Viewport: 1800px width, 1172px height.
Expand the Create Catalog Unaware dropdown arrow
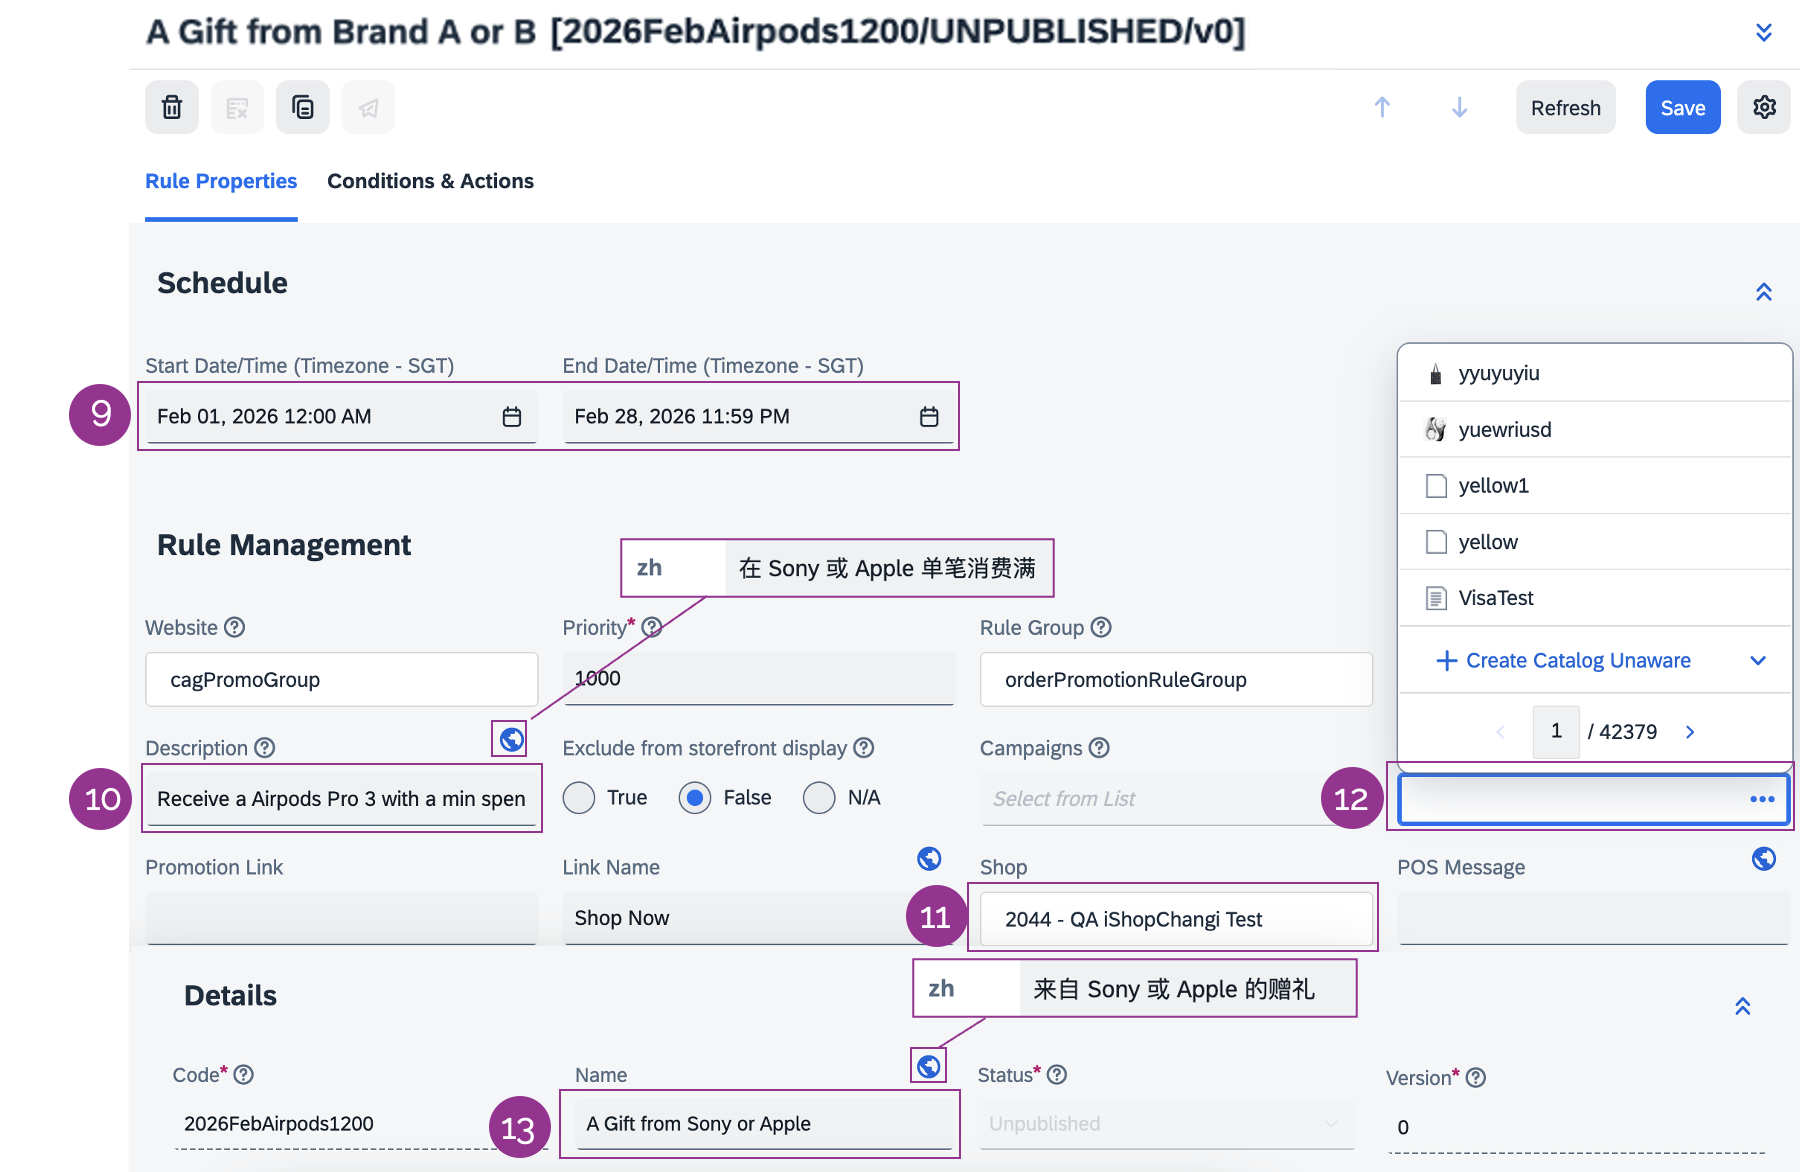1758,661
